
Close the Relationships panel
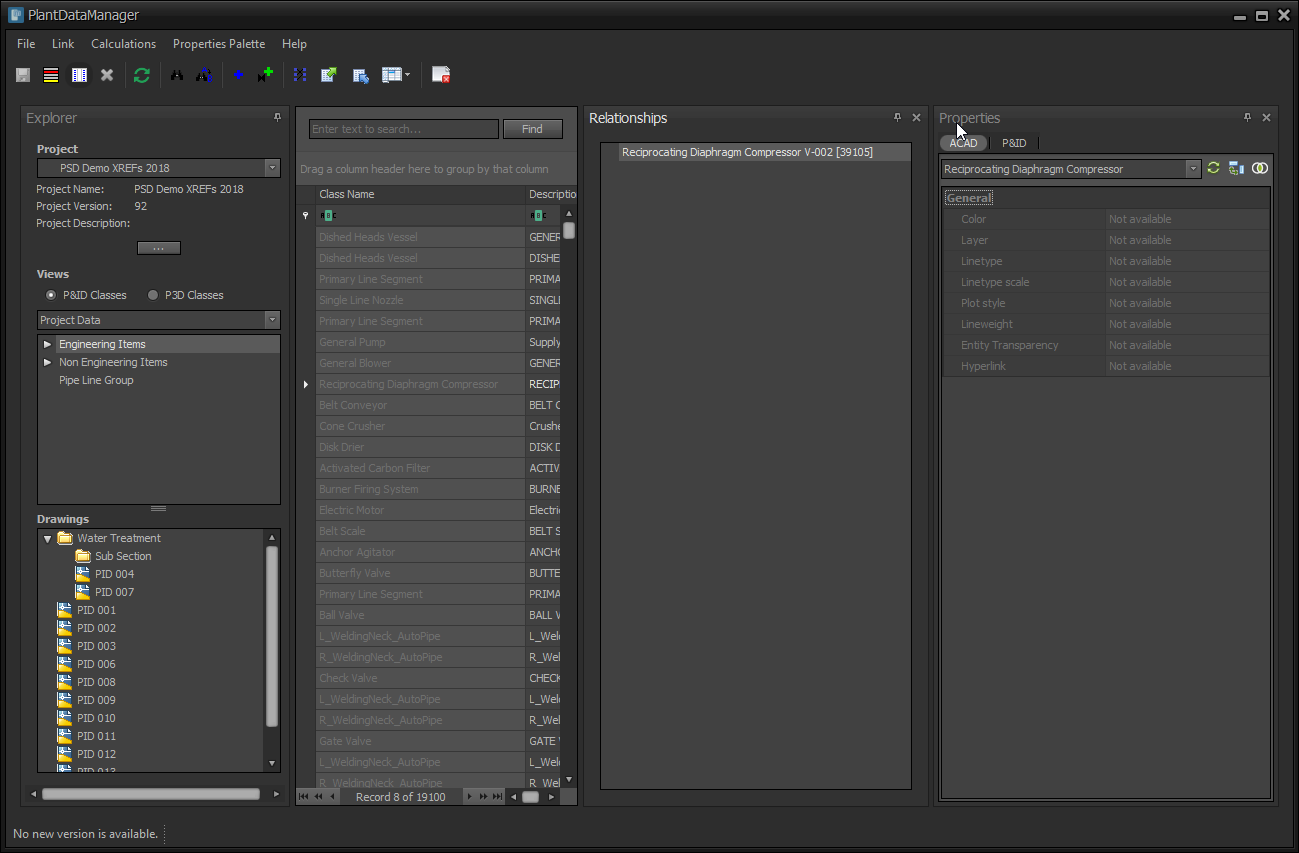916,117
